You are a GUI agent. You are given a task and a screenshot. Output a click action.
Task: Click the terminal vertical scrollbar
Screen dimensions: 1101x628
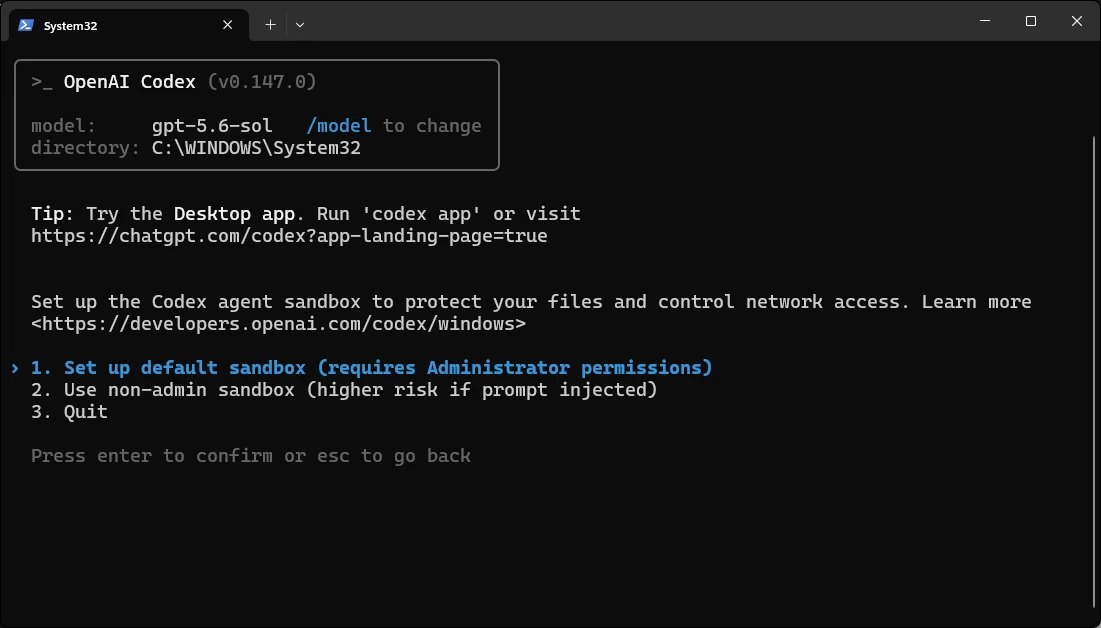pos(1096,372)
